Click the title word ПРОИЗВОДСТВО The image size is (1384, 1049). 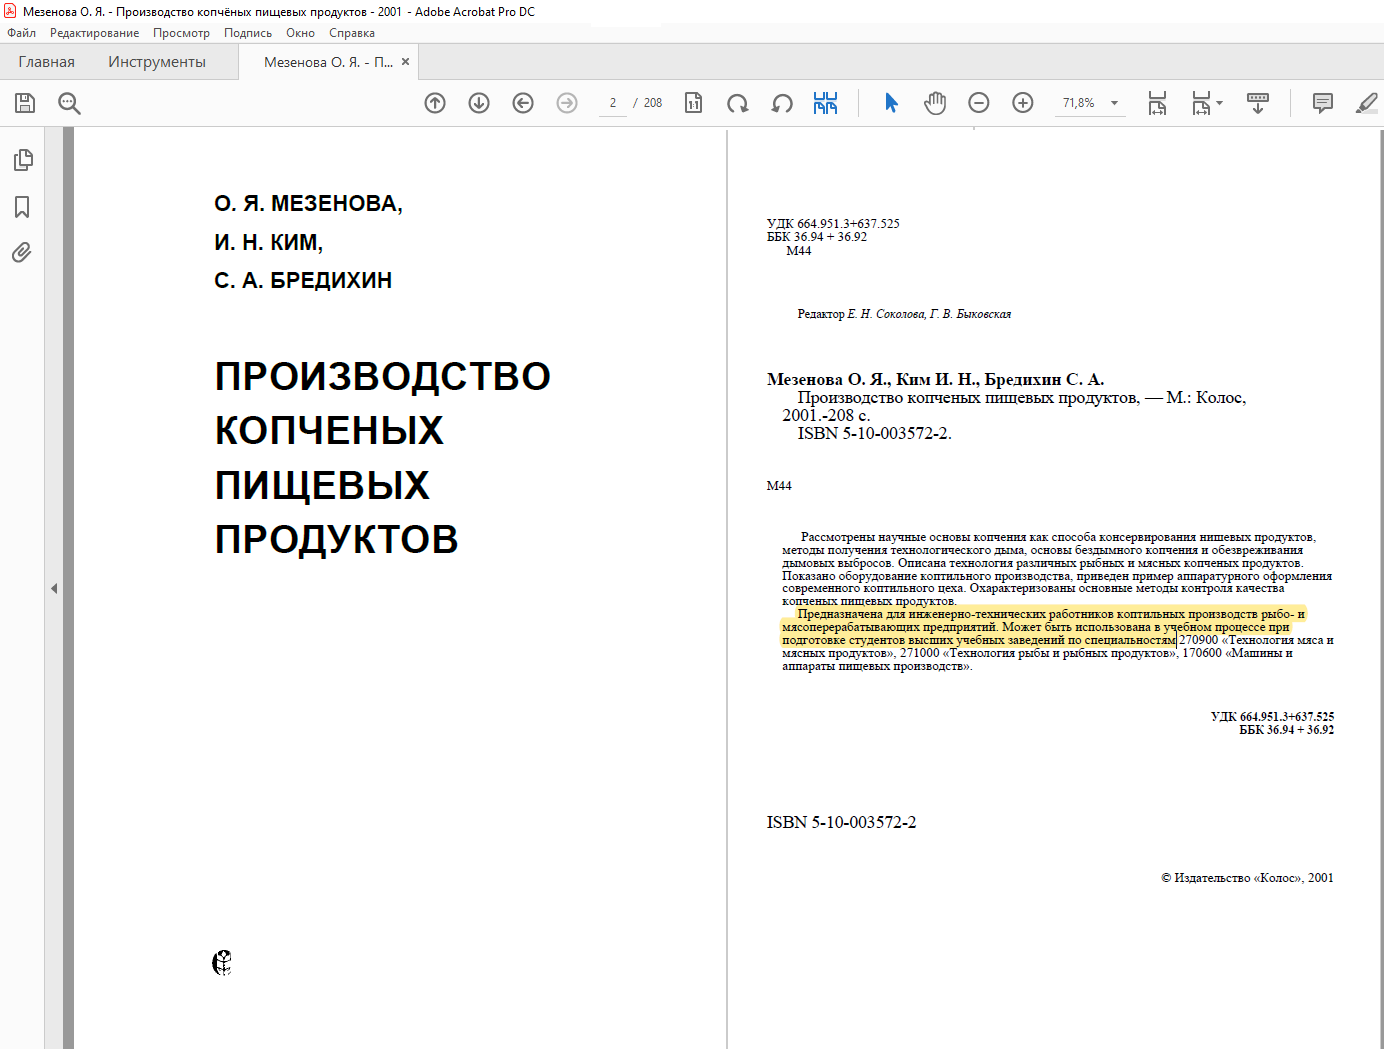(383, 377)
